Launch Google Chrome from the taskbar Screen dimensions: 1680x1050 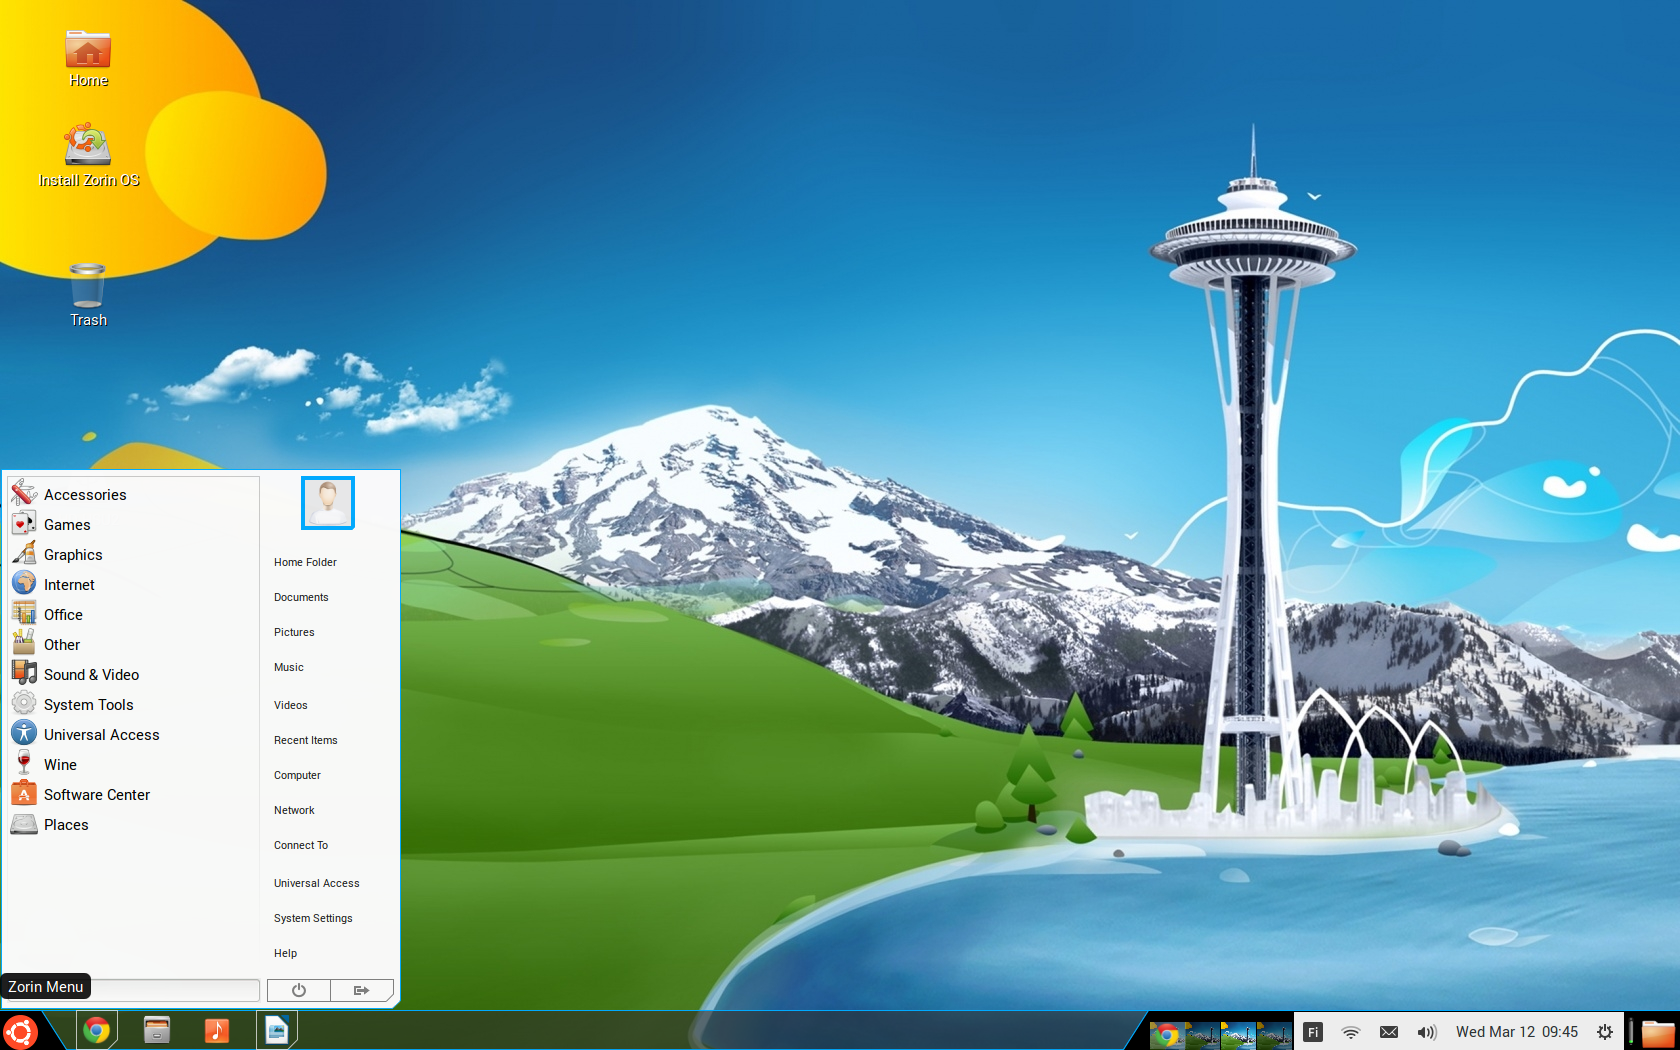tap(97, 1030)
